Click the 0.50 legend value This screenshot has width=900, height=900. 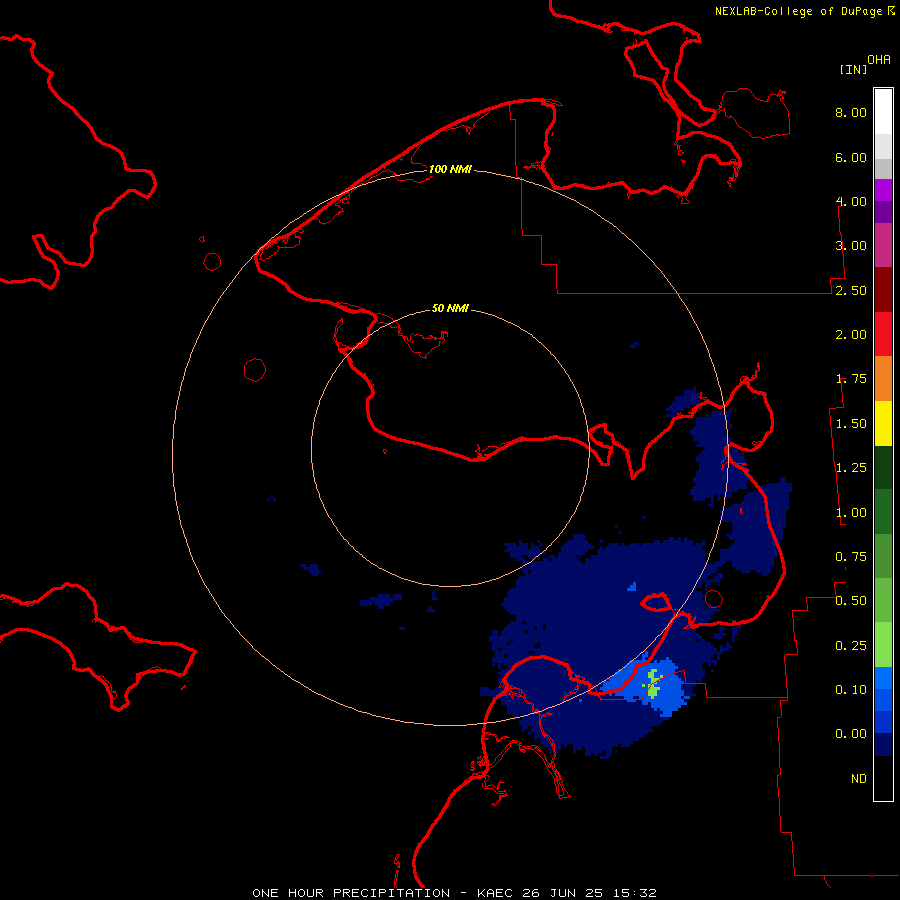point(851,601)
